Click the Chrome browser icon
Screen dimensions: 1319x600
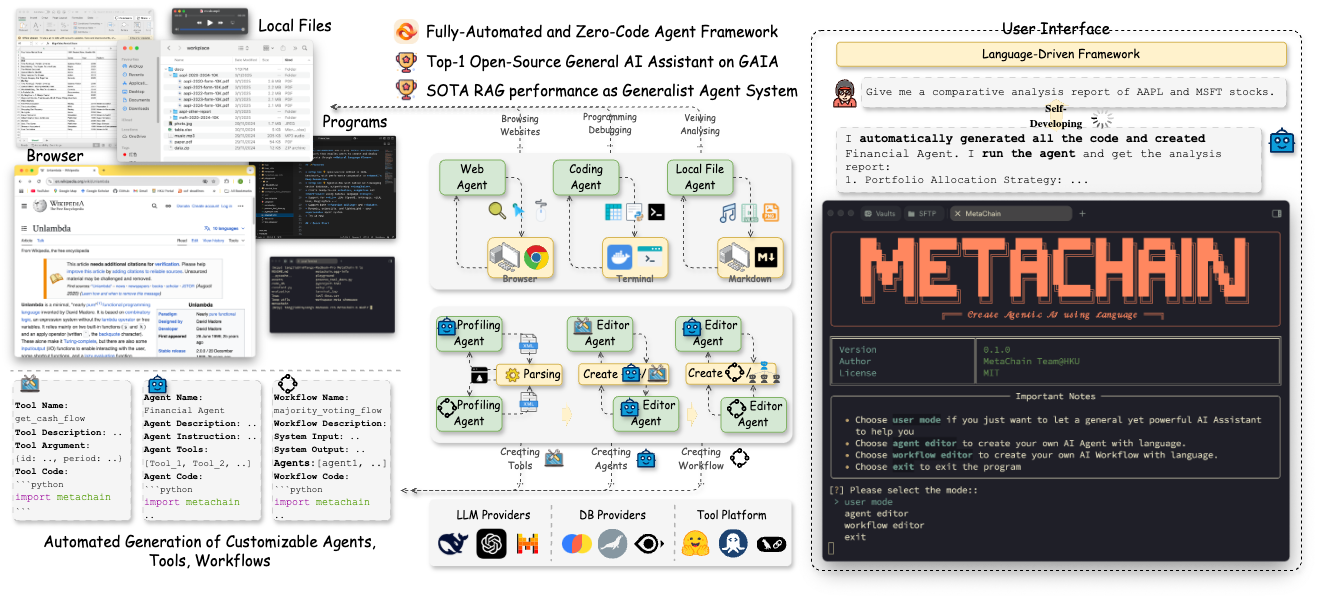(537, 258)
